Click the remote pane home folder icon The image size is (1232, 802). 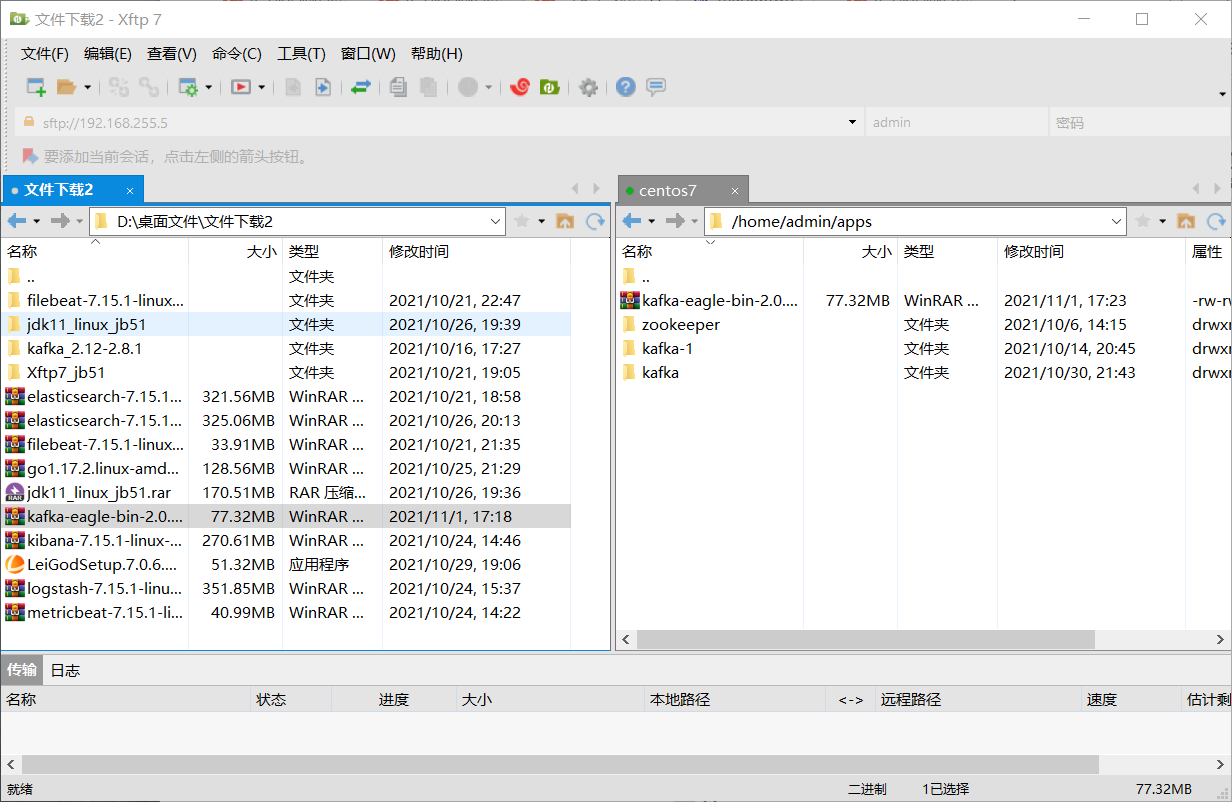point(1186,221)
